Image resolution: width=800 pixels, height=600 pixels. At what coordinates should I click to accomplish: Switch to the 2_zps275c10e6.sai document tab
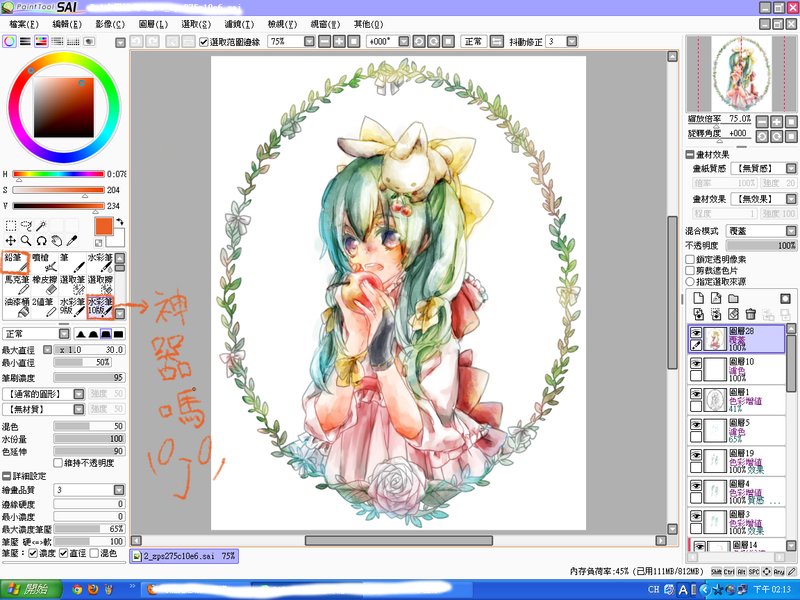point(184,556)
